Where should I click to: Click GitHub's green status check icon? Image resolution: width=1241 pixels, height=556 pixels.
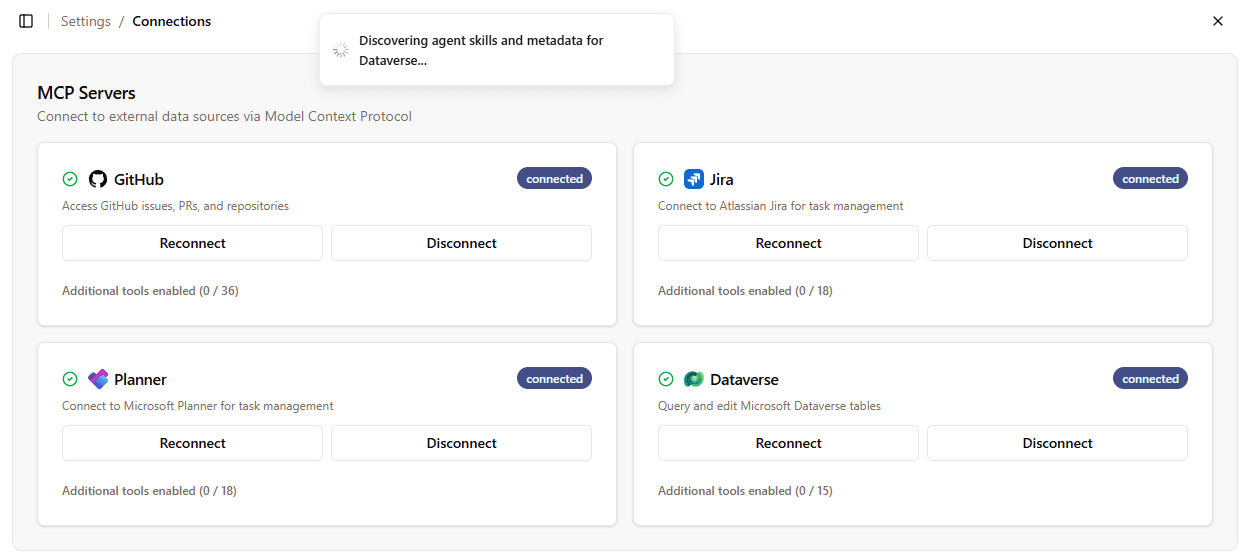pyautogui.click(x=70, y=179)
